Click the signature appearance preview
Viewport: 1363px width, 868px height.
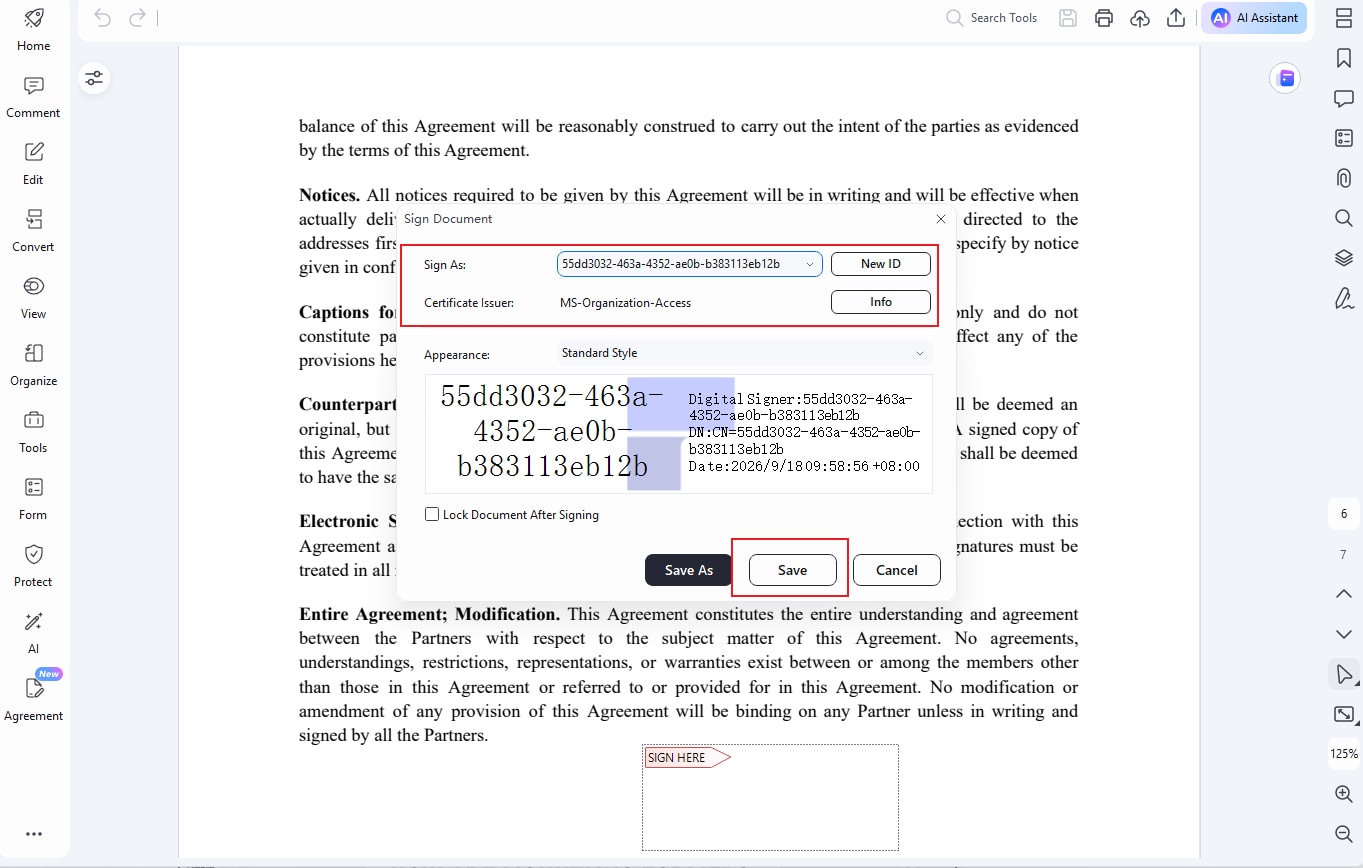click(x=679, y=434)
